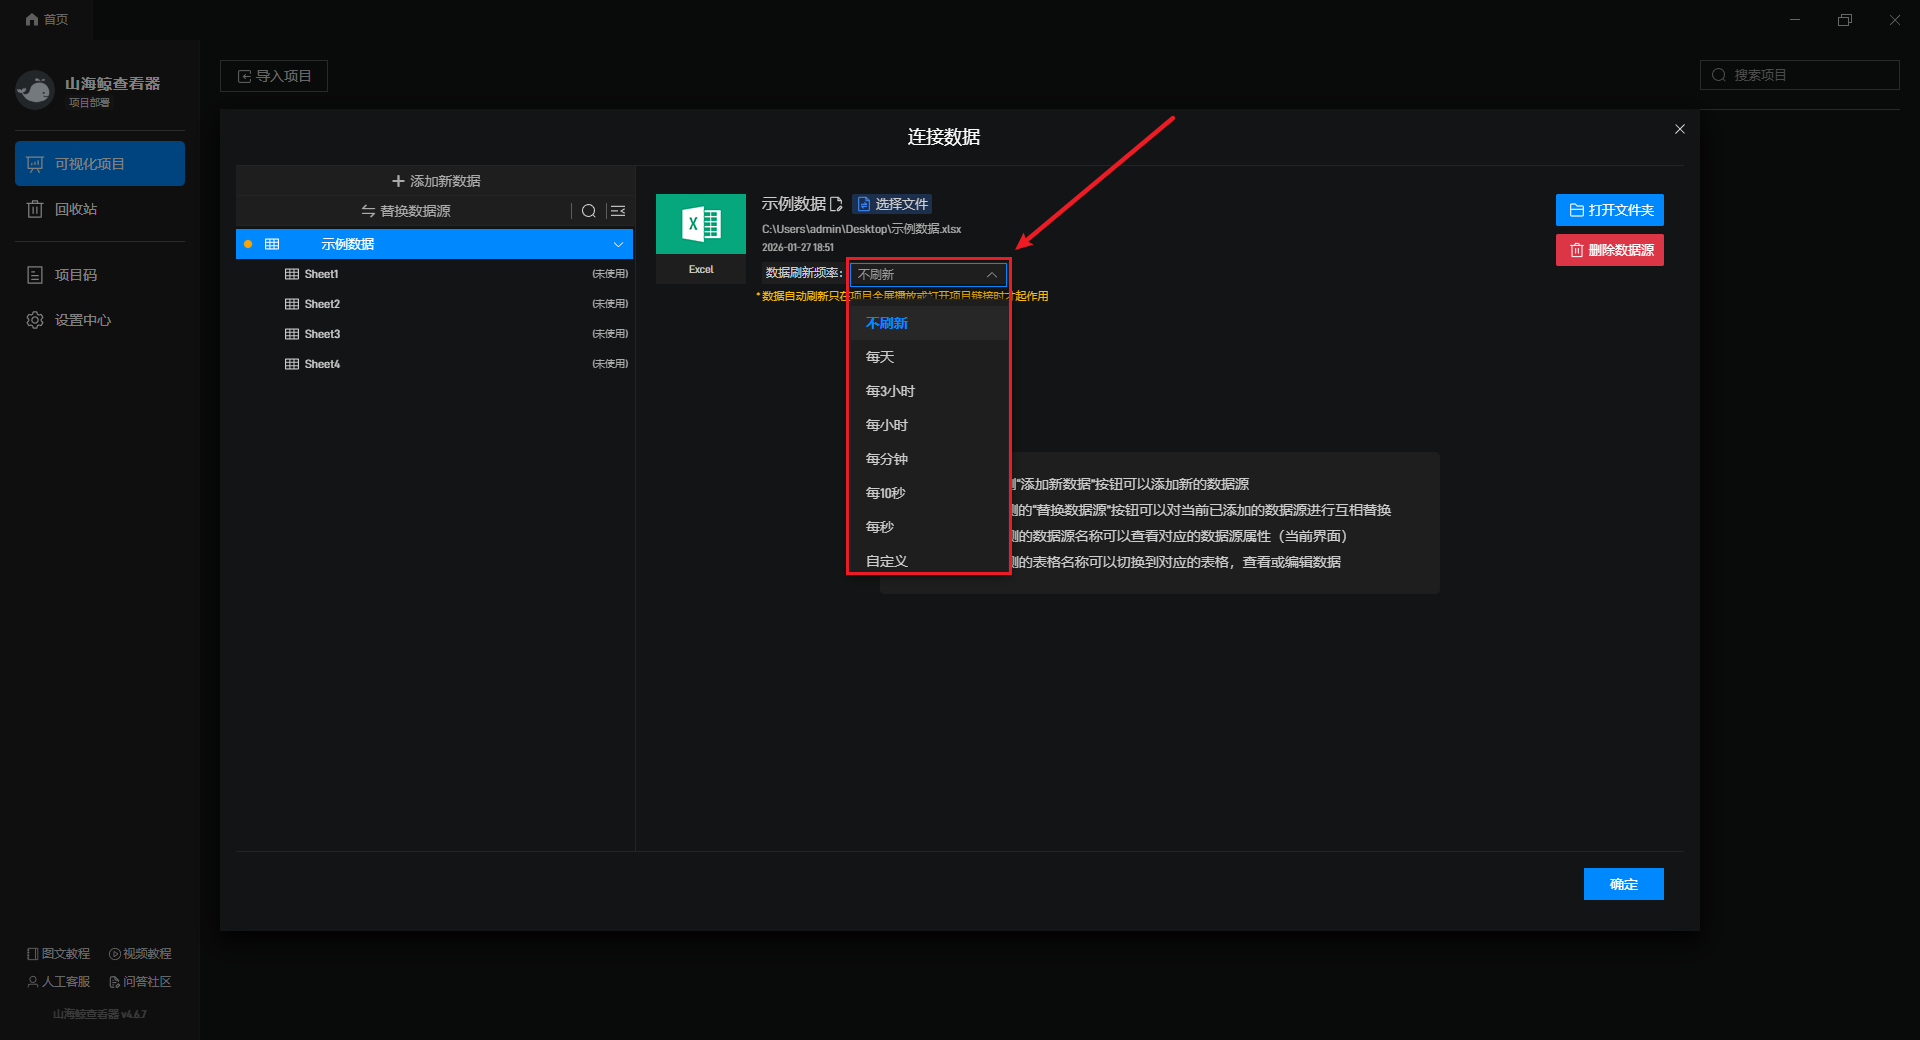Click the list menu icon beside search

618,211
